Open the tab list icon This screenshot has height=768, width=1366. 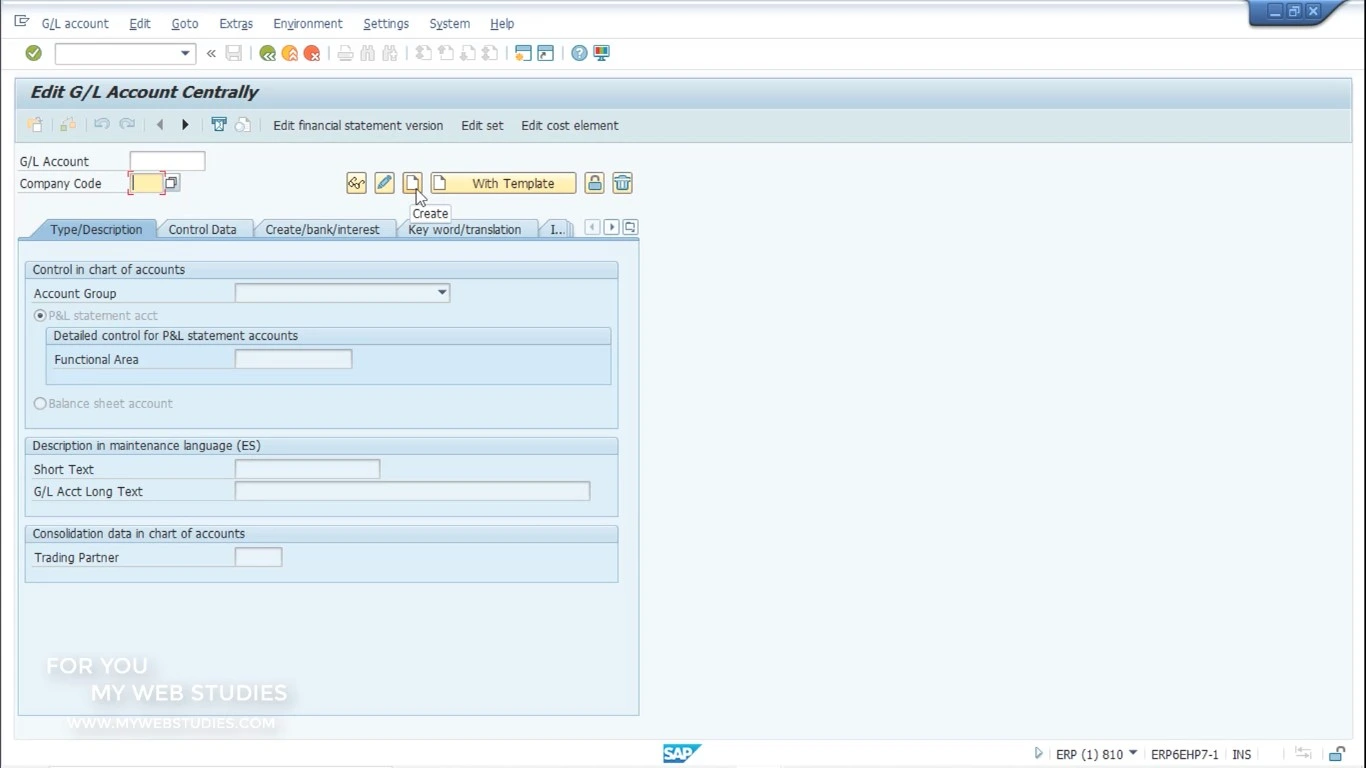630,228
